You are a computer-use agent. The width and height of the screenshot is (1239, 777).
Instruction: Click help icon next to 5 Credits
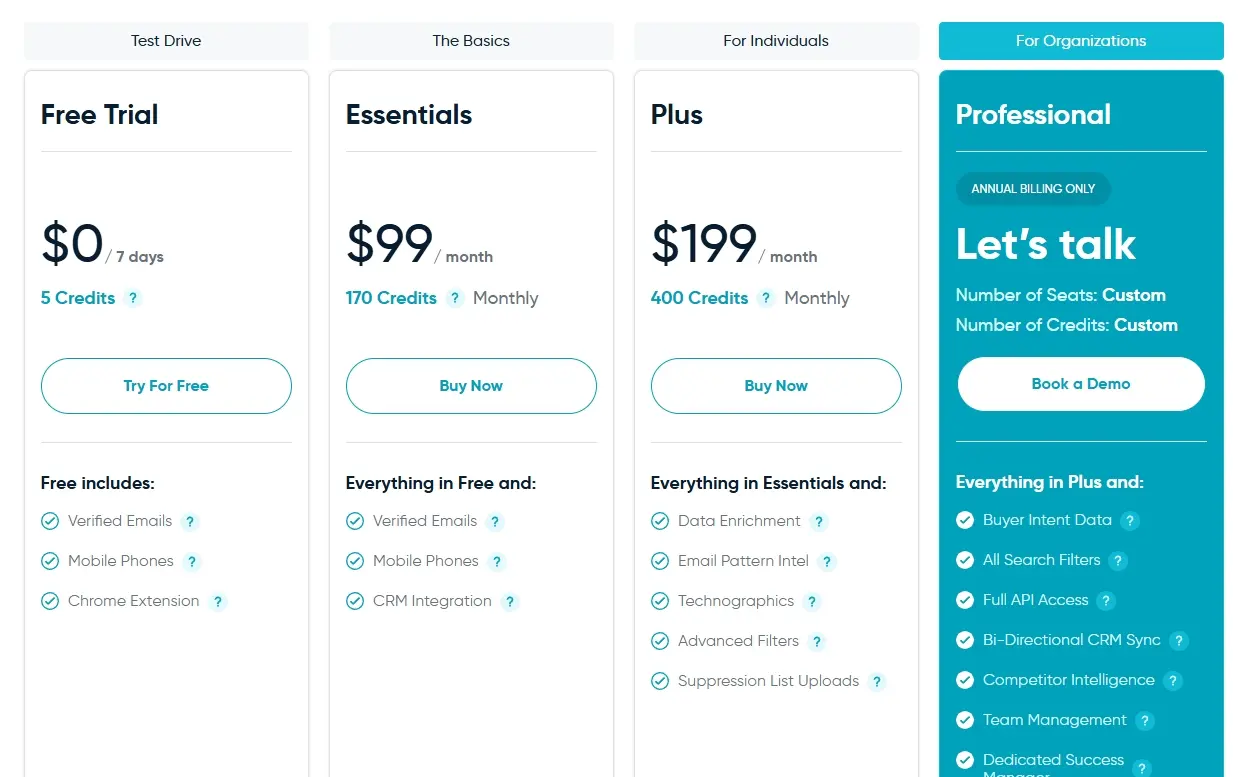(x=133, y=298)
